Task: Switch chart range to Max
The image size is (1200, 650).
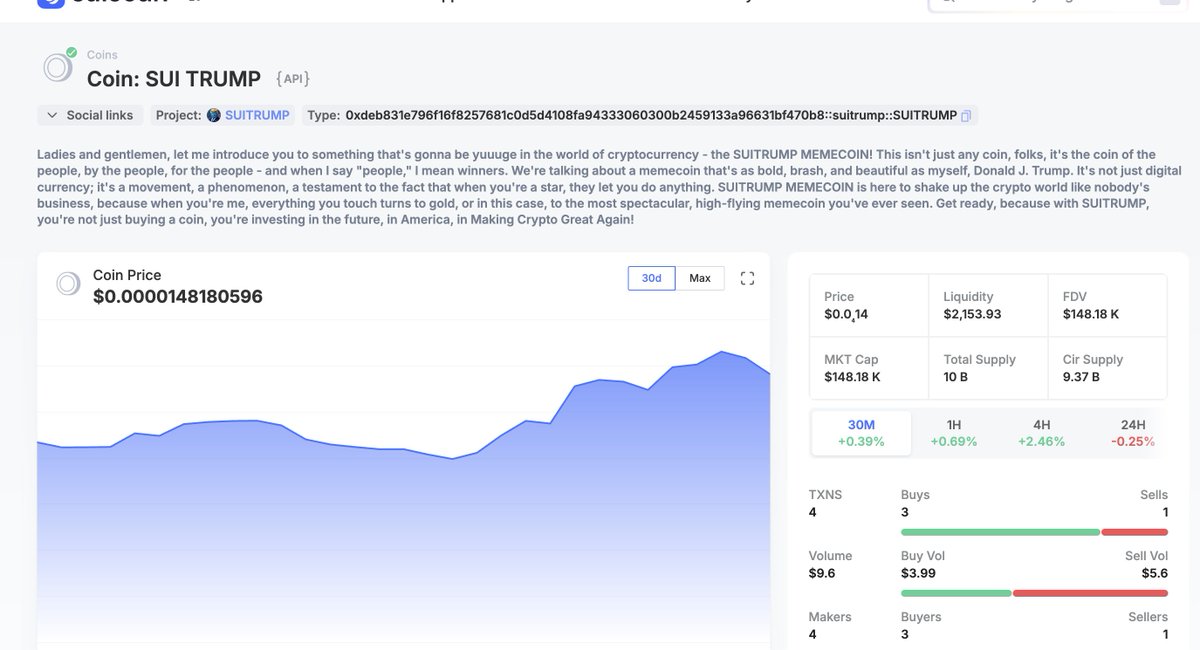Action: tap(700, 278)
